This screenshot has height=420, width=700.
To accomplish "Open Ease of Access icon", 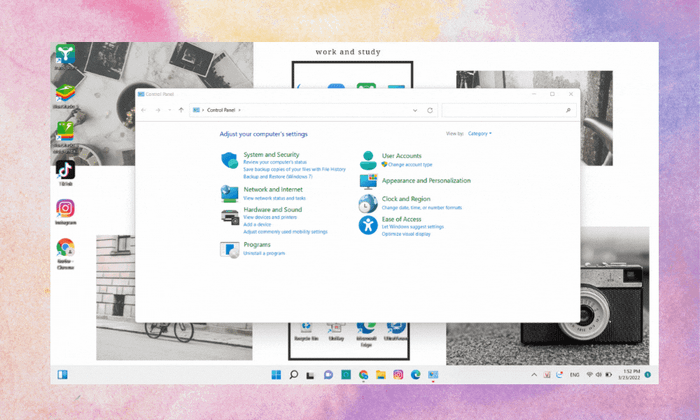I will (368, 225).
